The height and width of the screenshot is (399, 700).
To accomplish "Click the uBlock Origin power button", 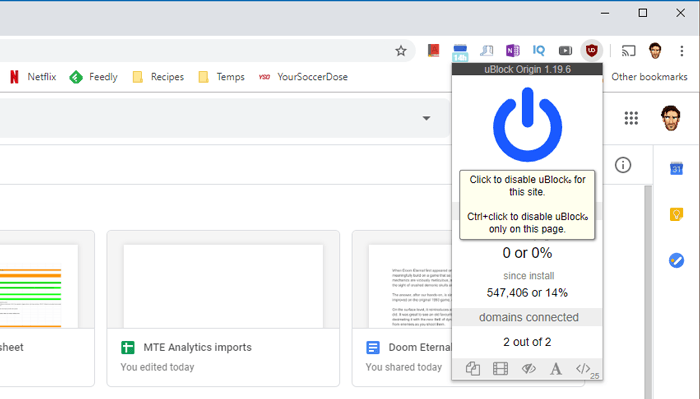I will click(x=527, y=125).
